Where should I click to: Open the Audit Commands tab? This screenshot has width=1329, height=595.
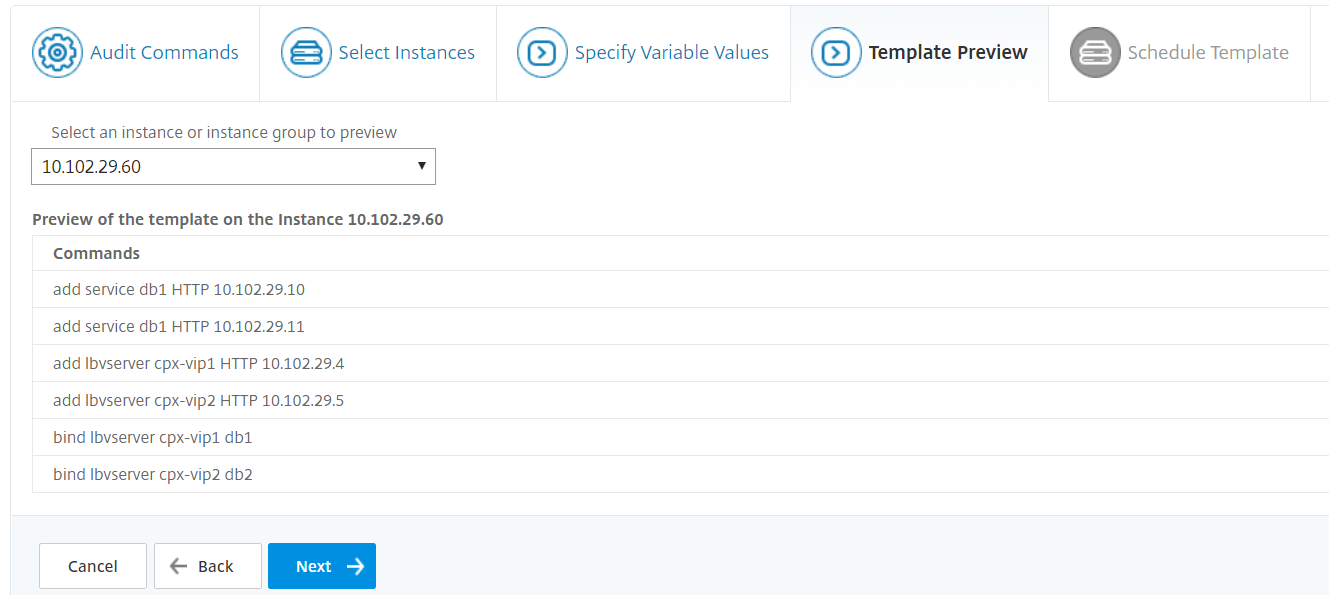(135, 53)
